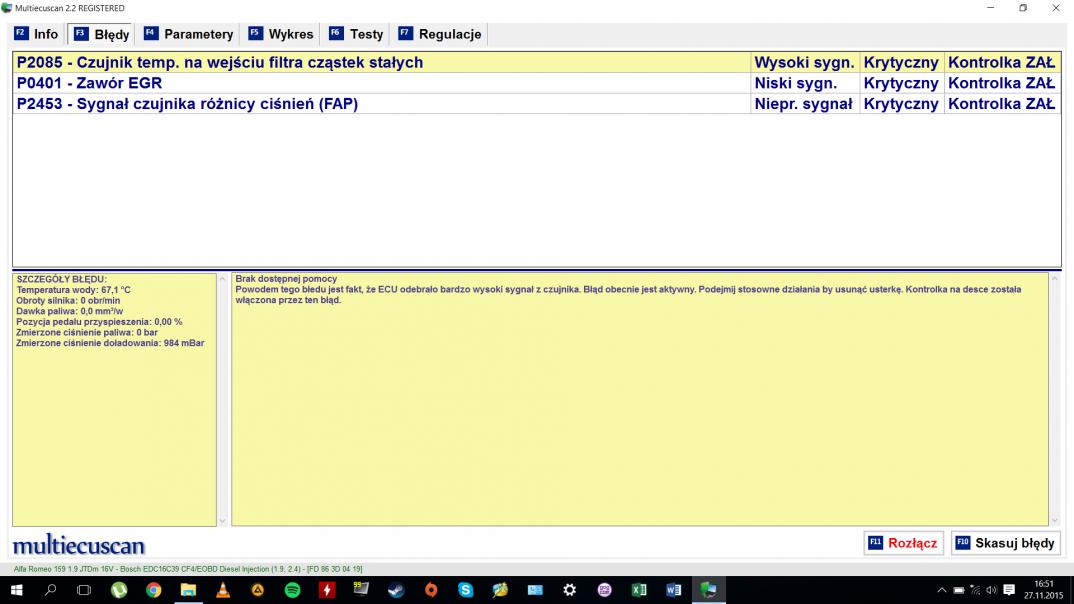Launch Google Chrome from taskbar

(x=153, y=590)
